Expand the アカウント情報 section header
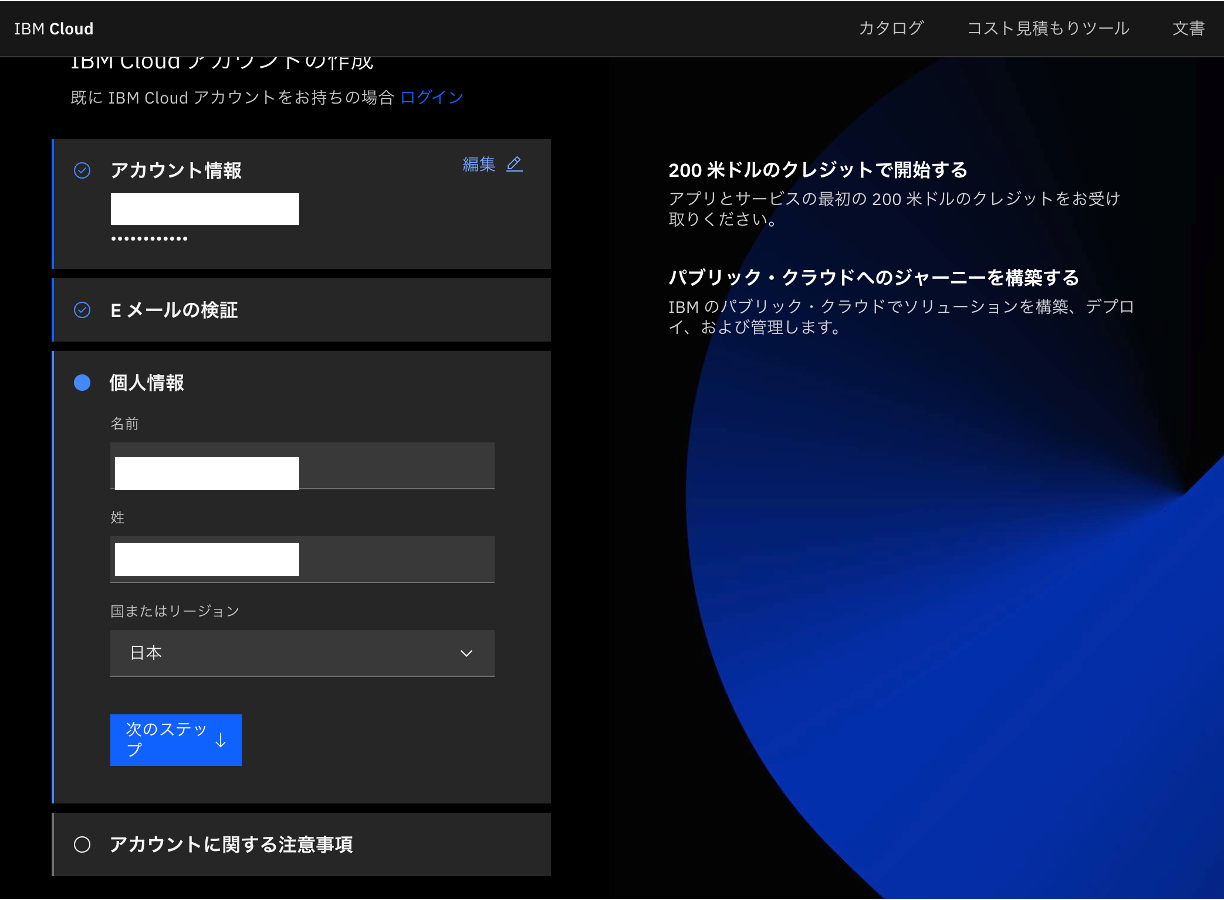 coord(176,171)
